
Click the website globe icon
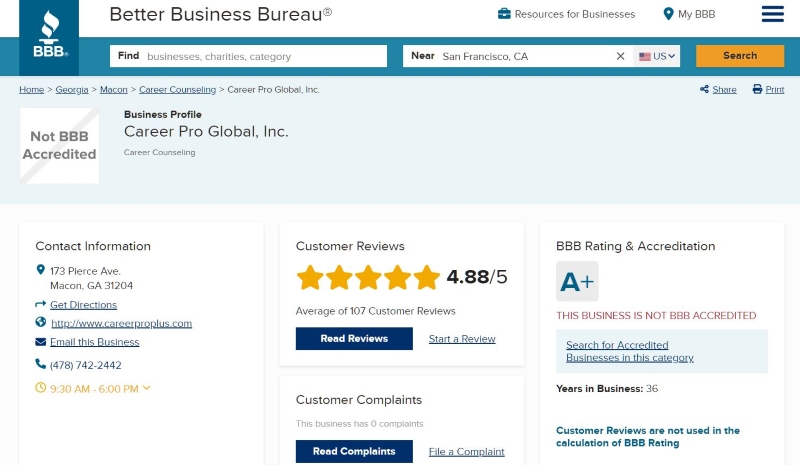click(x=41, y=322)
